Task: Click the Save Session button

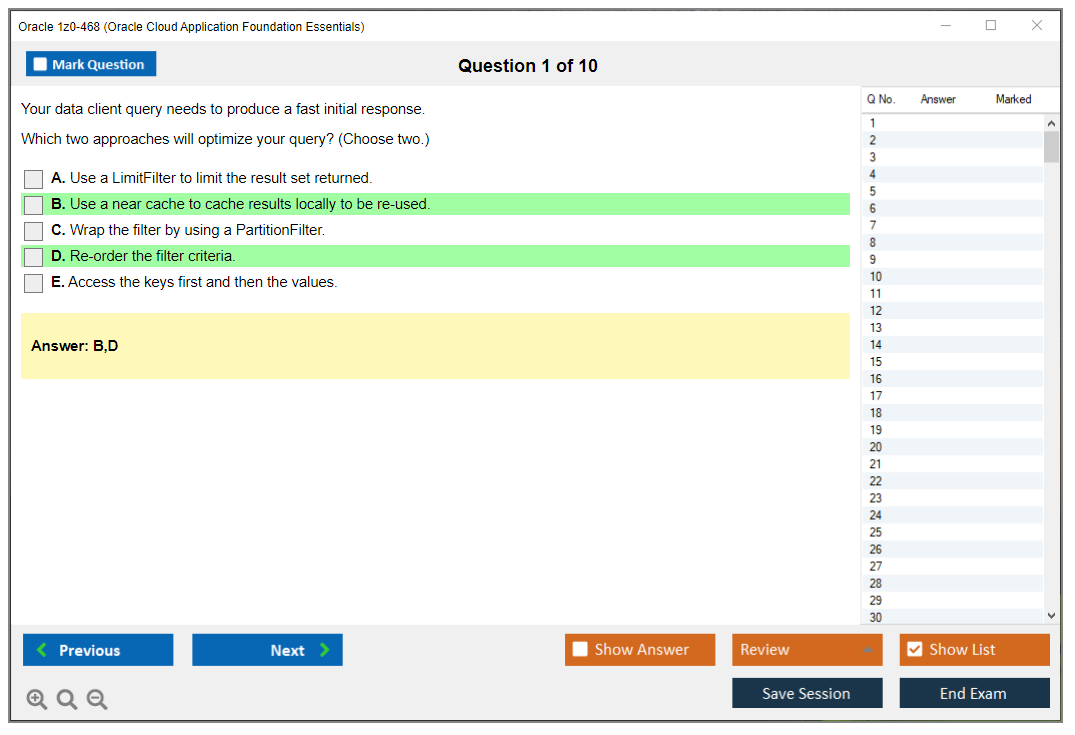Action: point(807,692)
